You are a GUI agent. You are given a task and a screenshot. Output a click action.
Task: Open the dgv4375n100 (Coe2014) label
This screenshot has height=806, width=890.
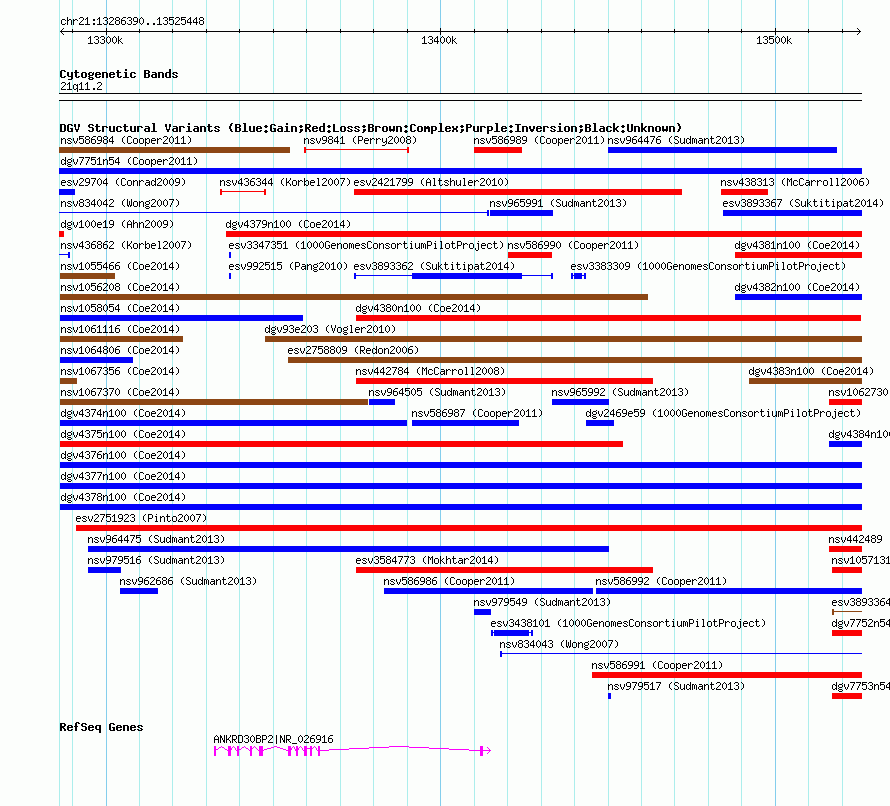123,434
